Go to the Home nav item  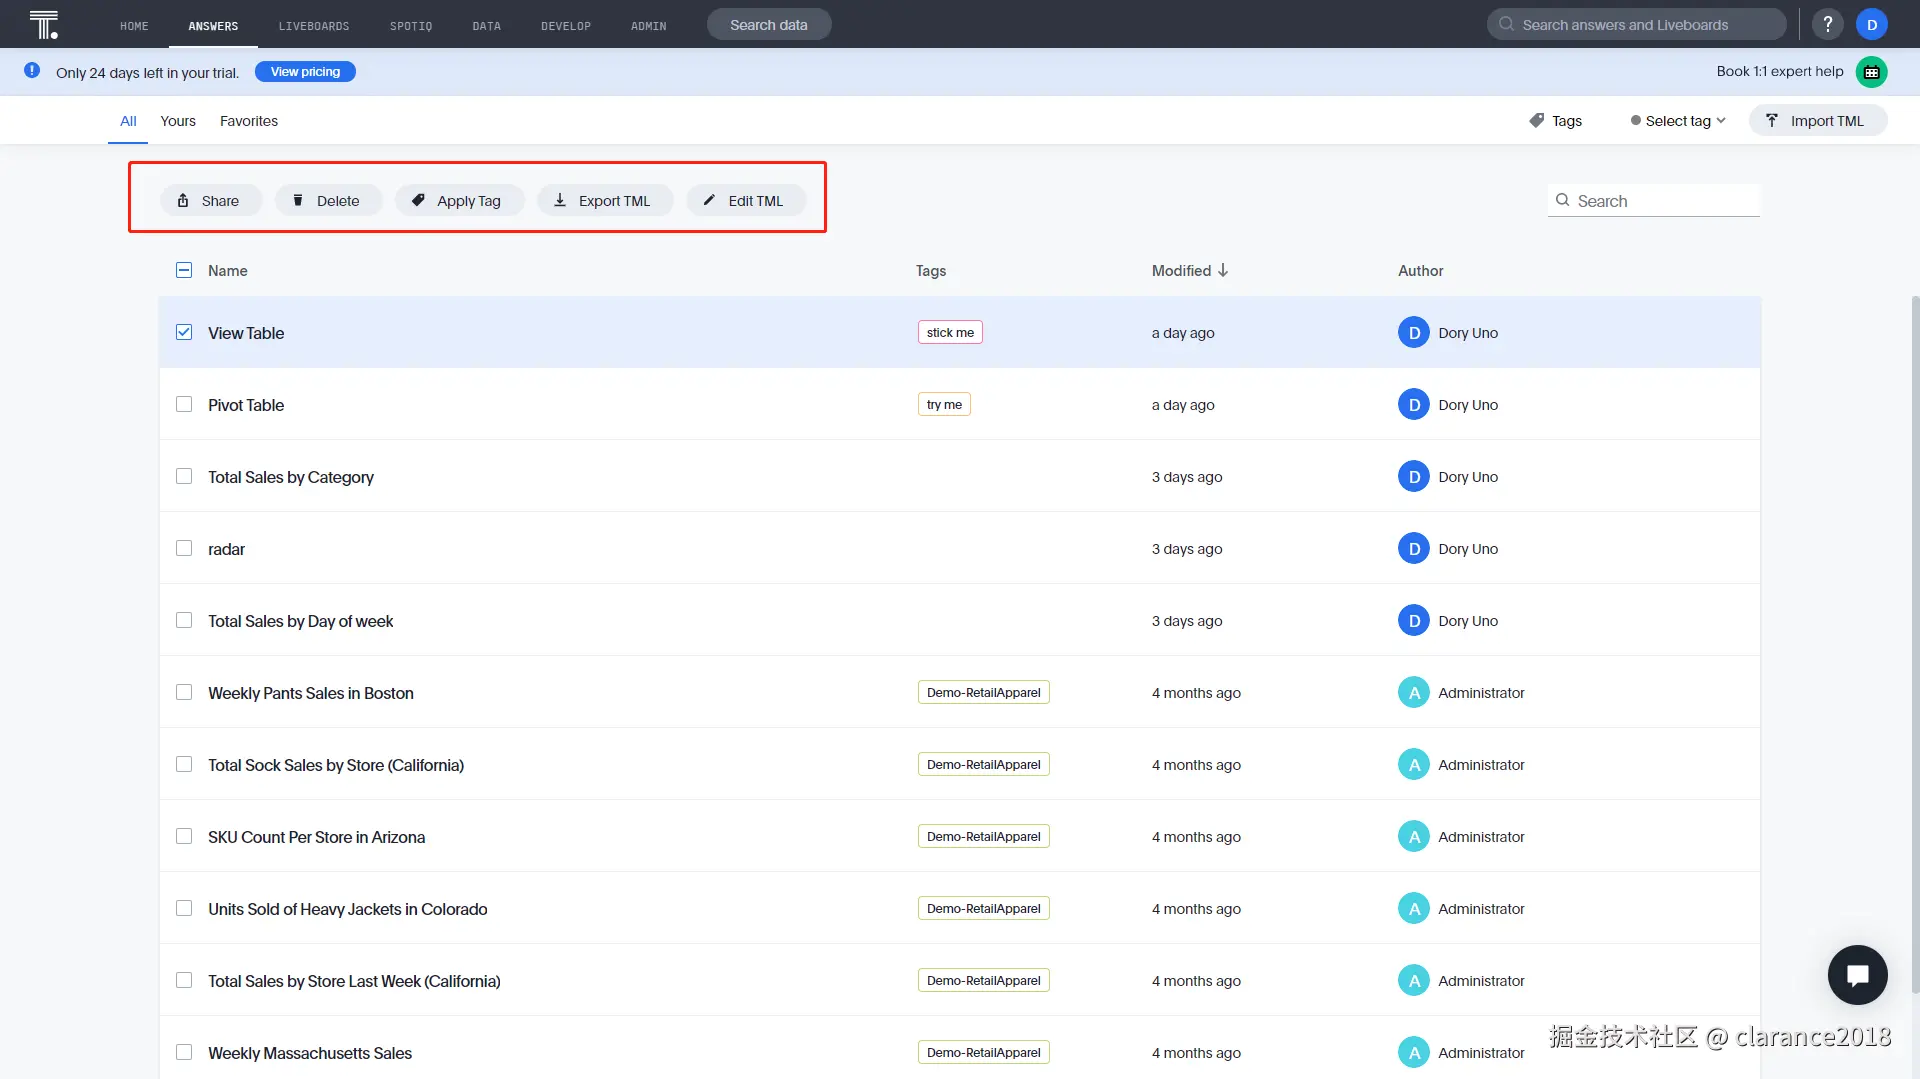[134, 26]
